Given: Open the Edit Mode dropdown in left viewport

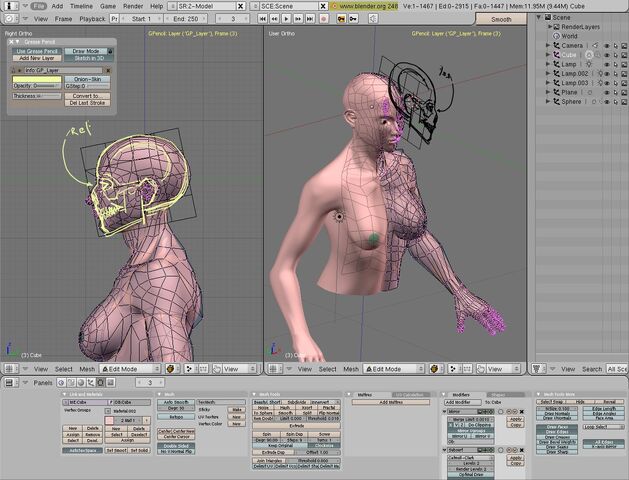Looking at the screenshot, I should 130,369.
